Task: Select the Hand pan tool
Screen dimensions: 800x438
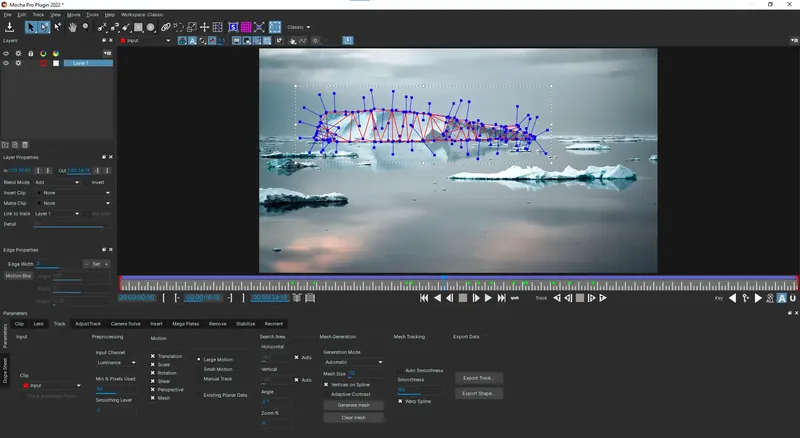Action: 72,27
